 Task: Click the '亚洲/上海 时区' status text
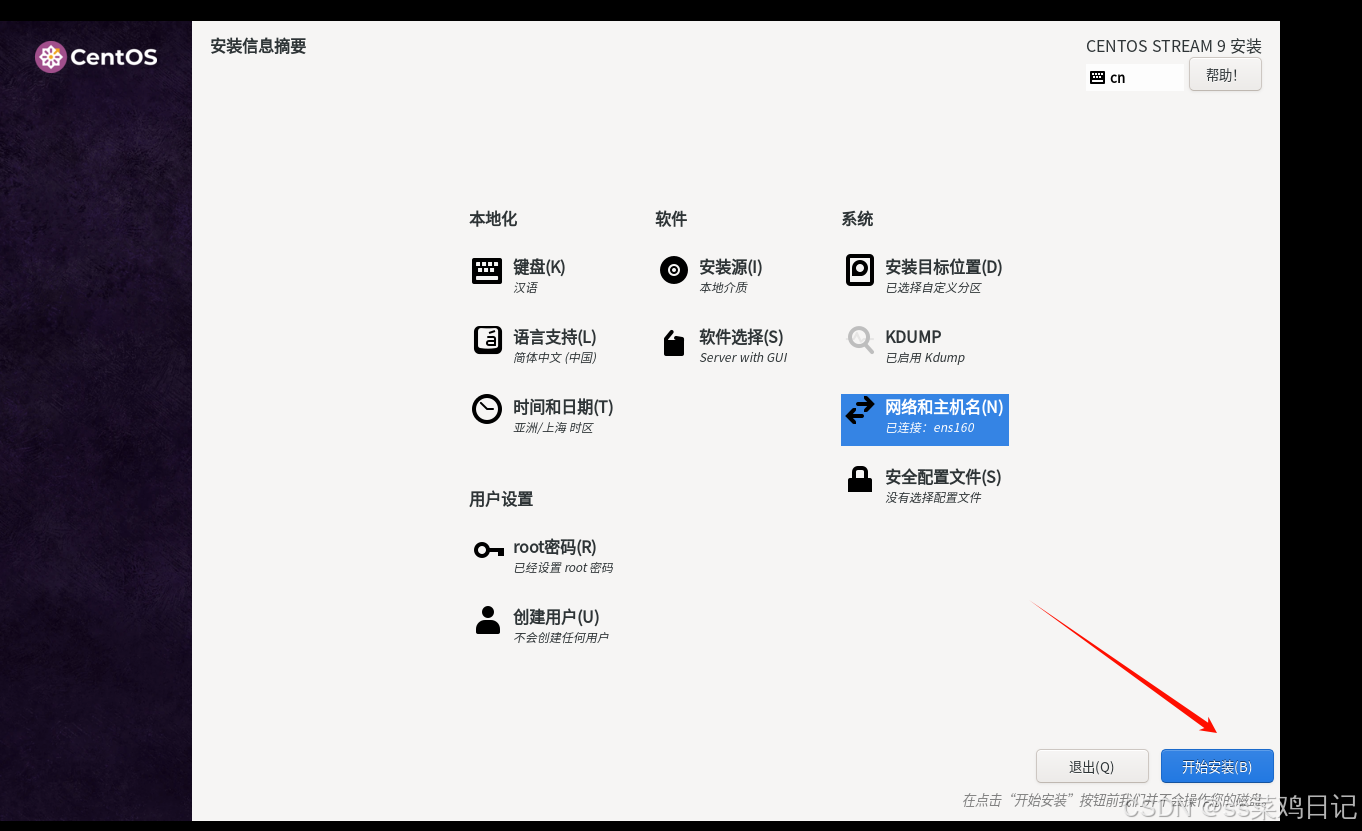pos(553,428)
